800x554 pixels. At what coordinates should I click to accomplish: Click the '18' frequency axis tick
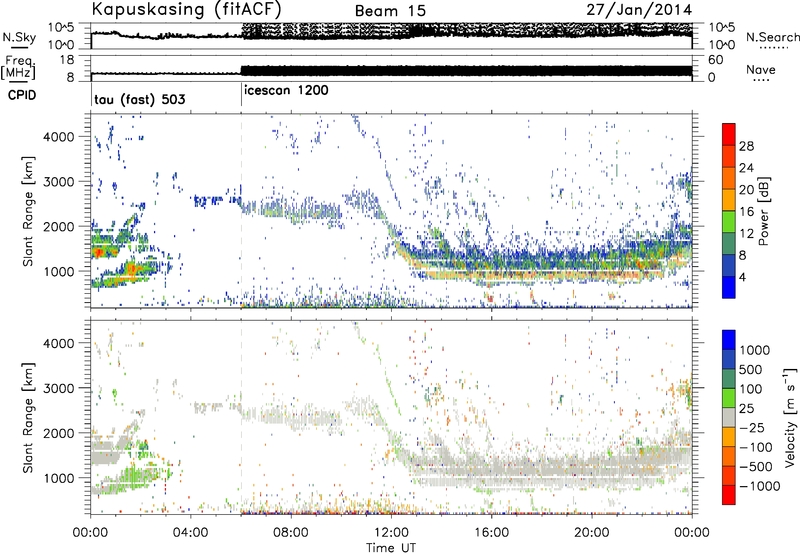point(67,60)
